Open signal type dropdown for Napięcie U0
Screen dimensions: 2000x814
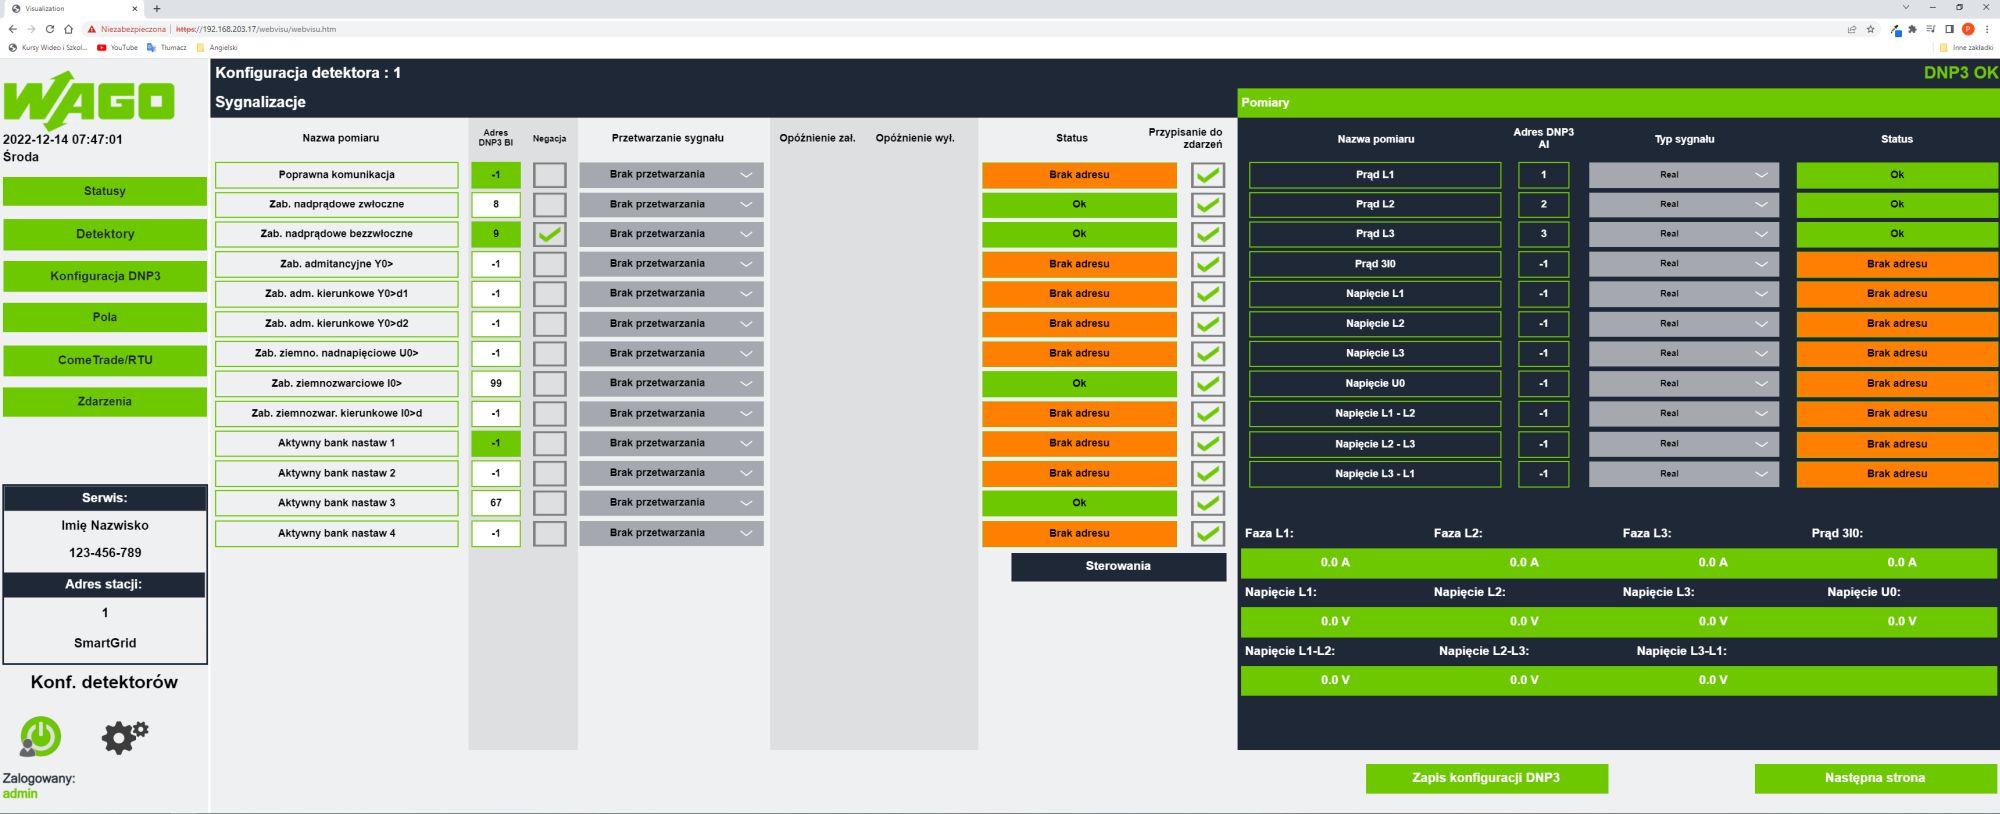[x=1684, y=383]
